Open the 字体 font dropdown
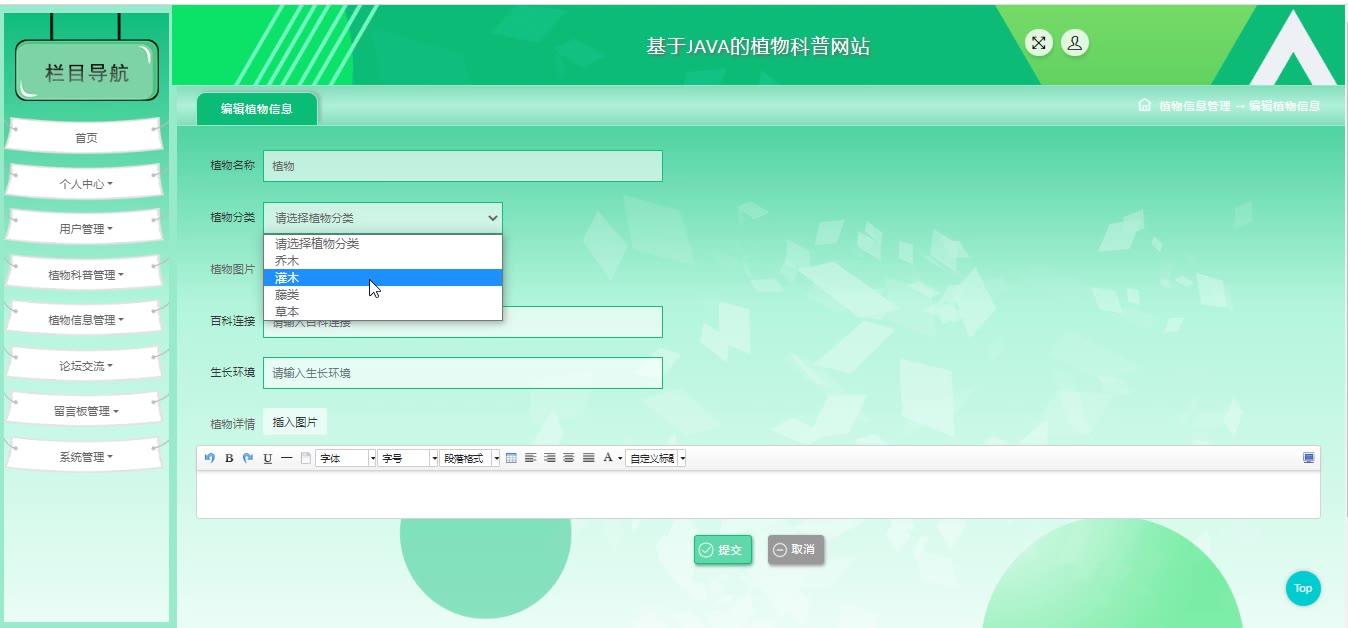 pyautogui.click(x=346, y=458)
